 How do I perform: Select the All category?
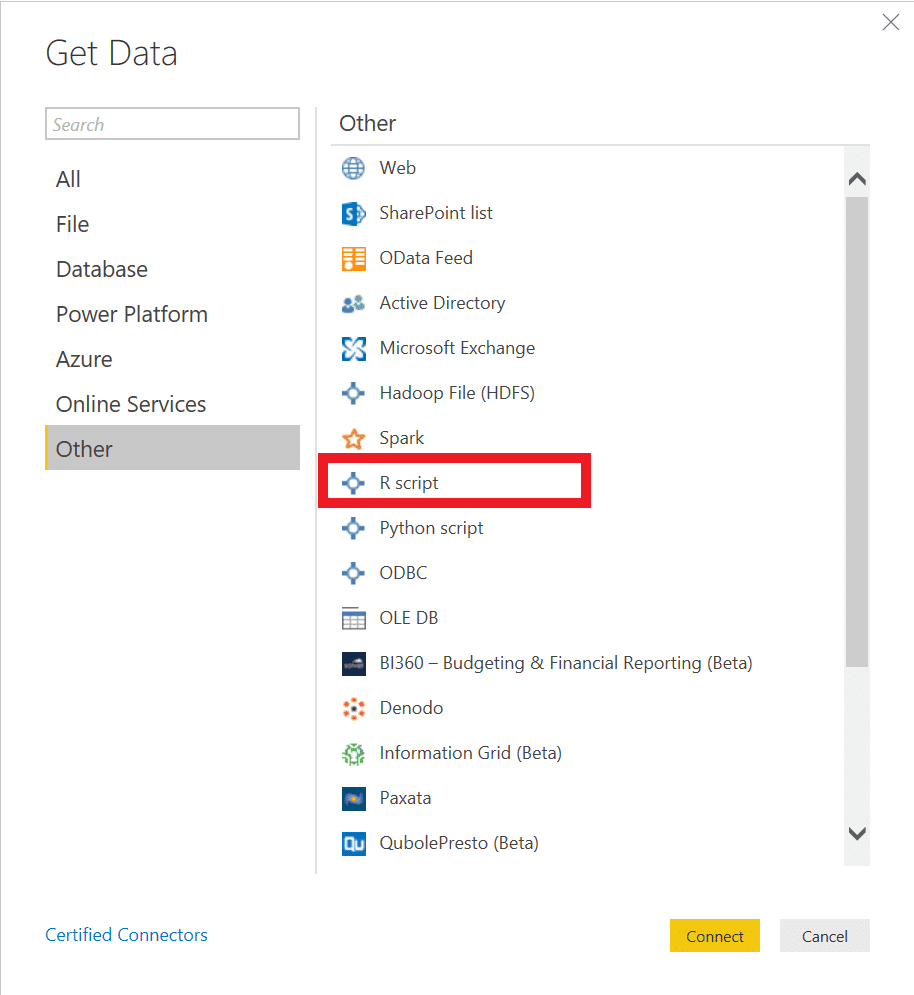(x=172, y=180)
